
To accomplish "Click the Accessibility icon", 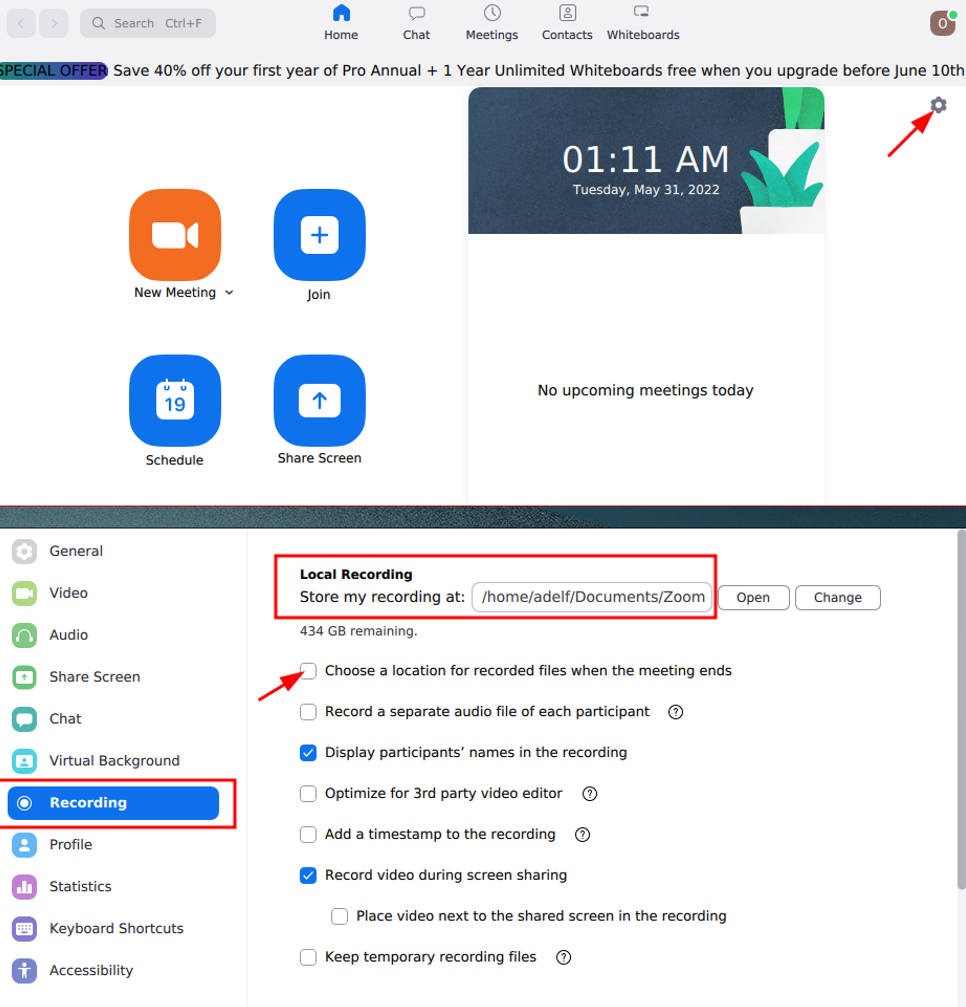I will 24,970.
